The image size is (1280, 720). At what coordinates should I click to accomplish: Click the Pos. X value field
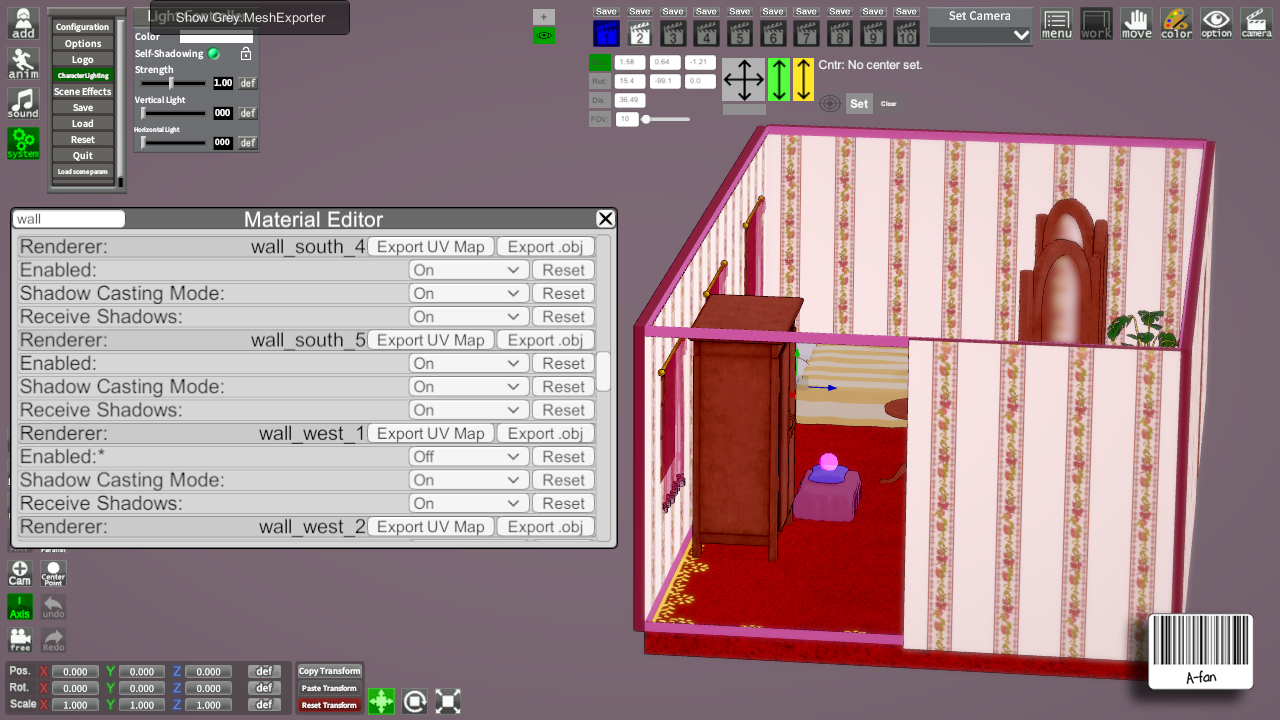click(x=75, y=672)
